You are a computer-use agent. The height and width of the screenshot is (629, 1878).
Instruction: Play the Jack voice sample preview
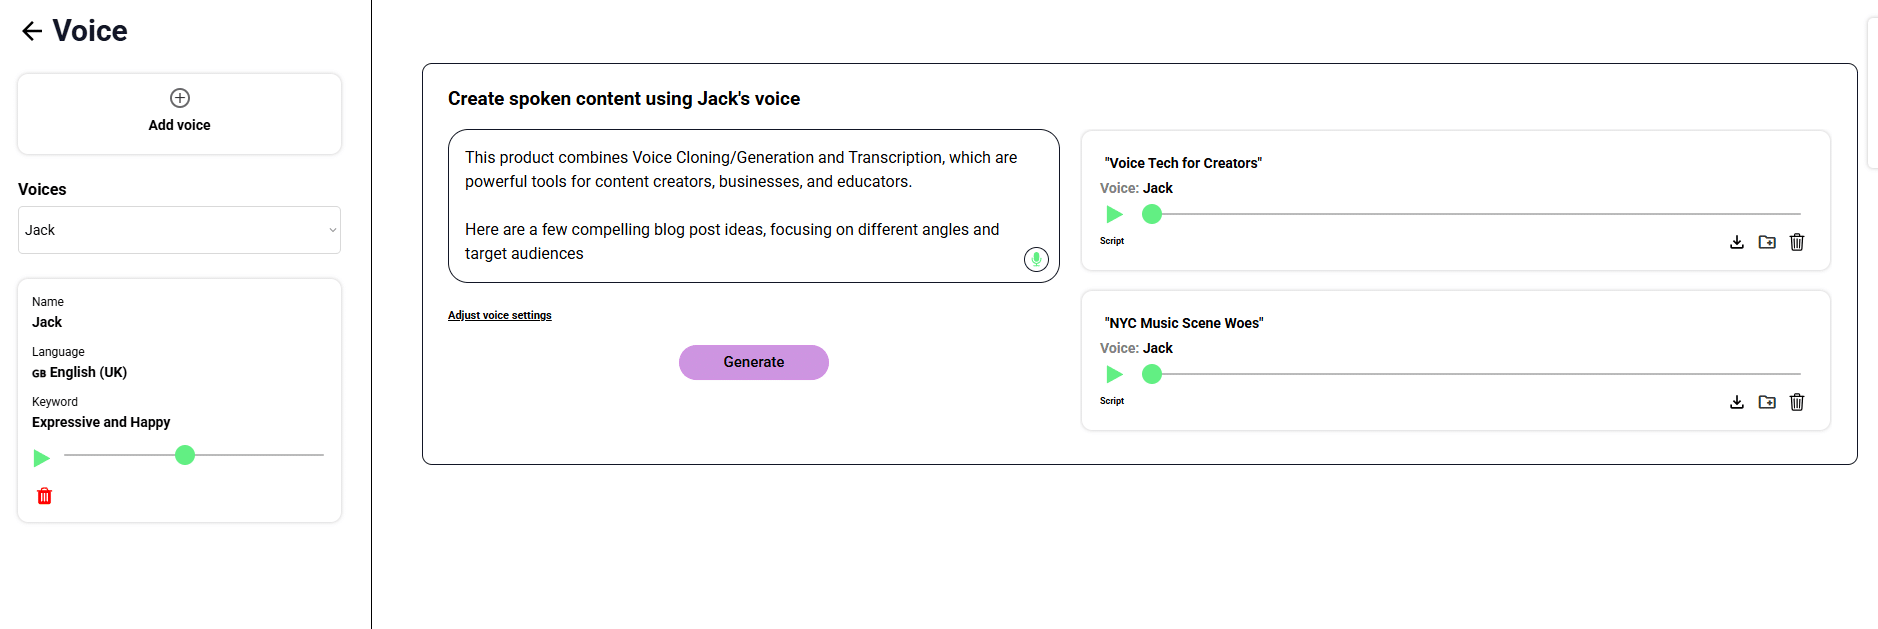(x=41, y=458)
